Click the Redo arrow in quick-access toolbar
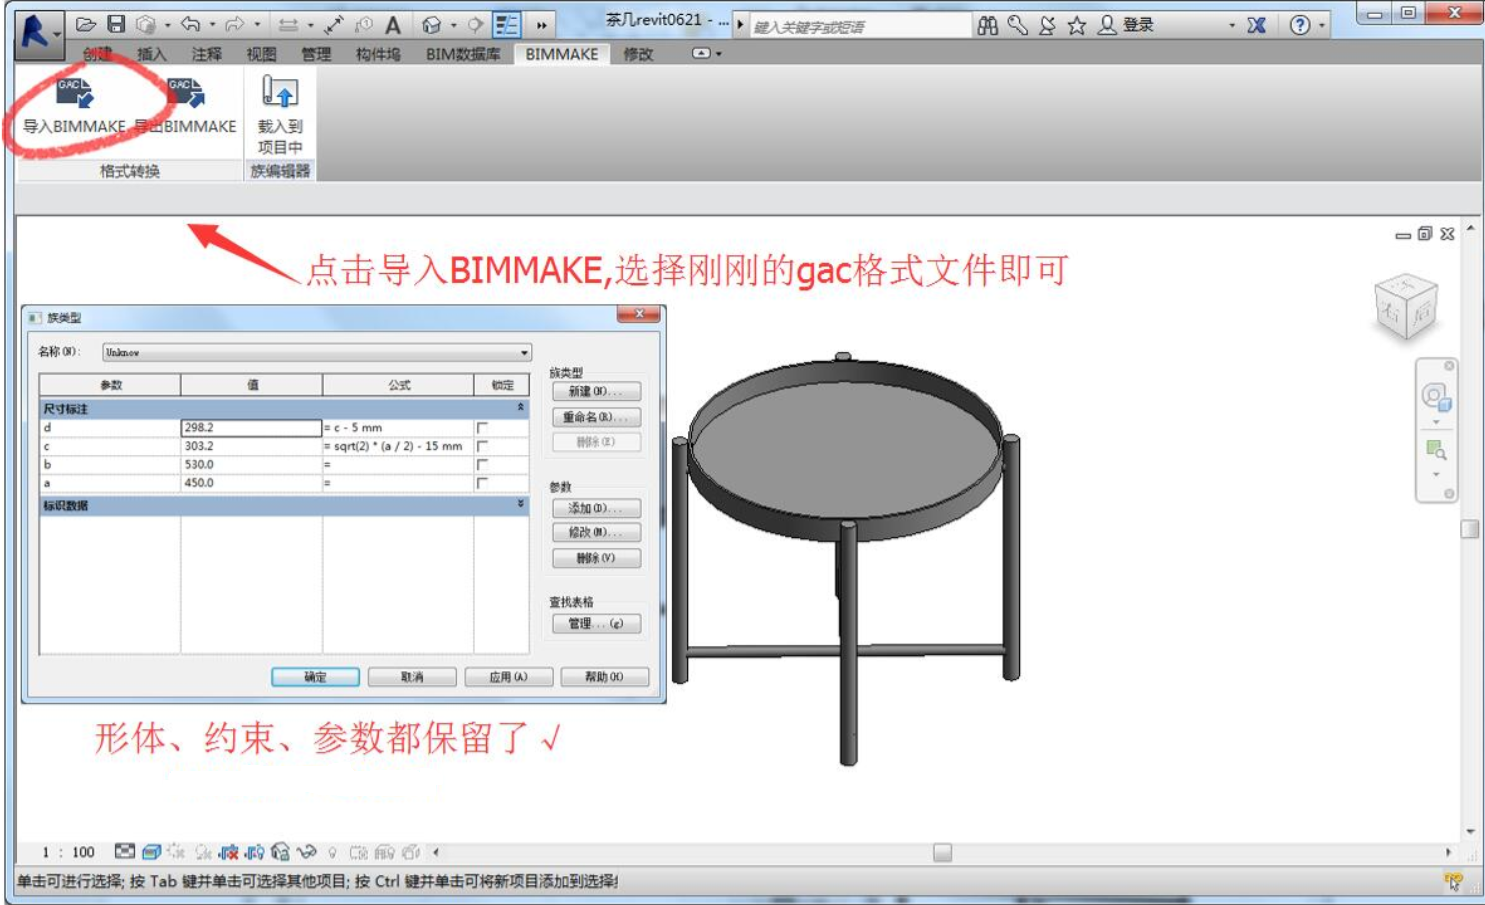 coord(235,25)
